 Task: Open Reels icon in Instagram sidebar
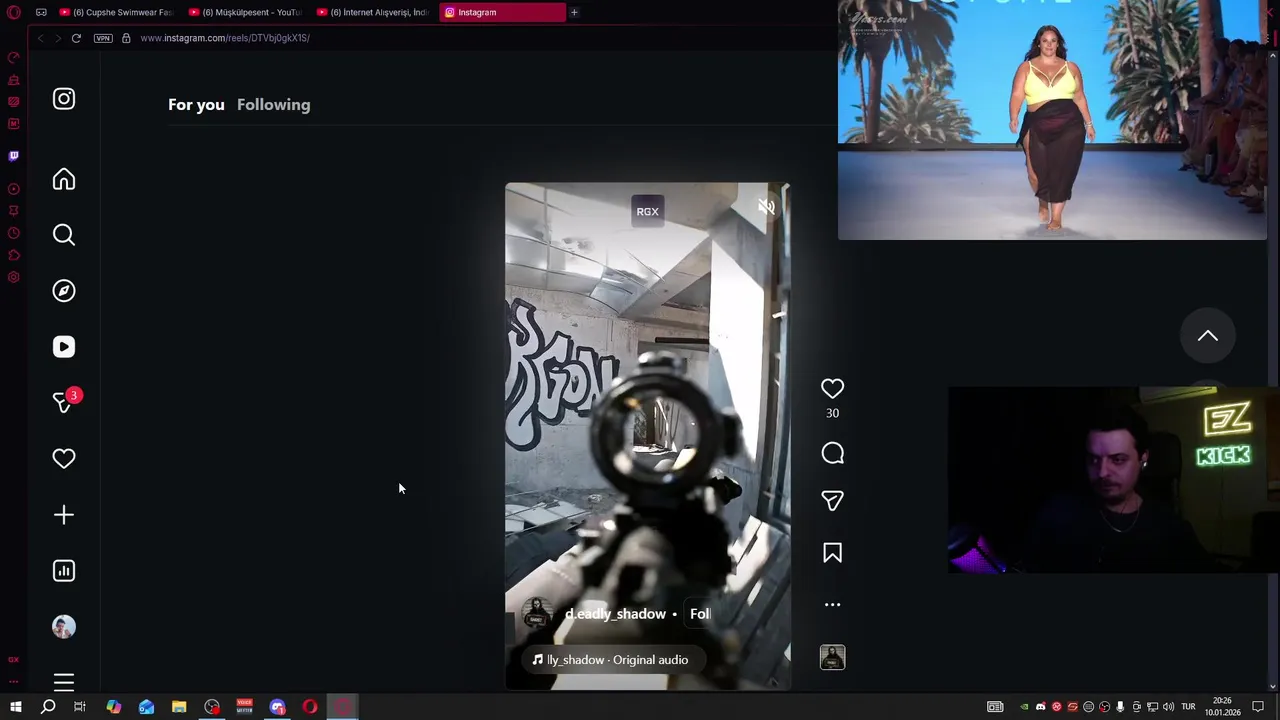[x=64, y=347]
